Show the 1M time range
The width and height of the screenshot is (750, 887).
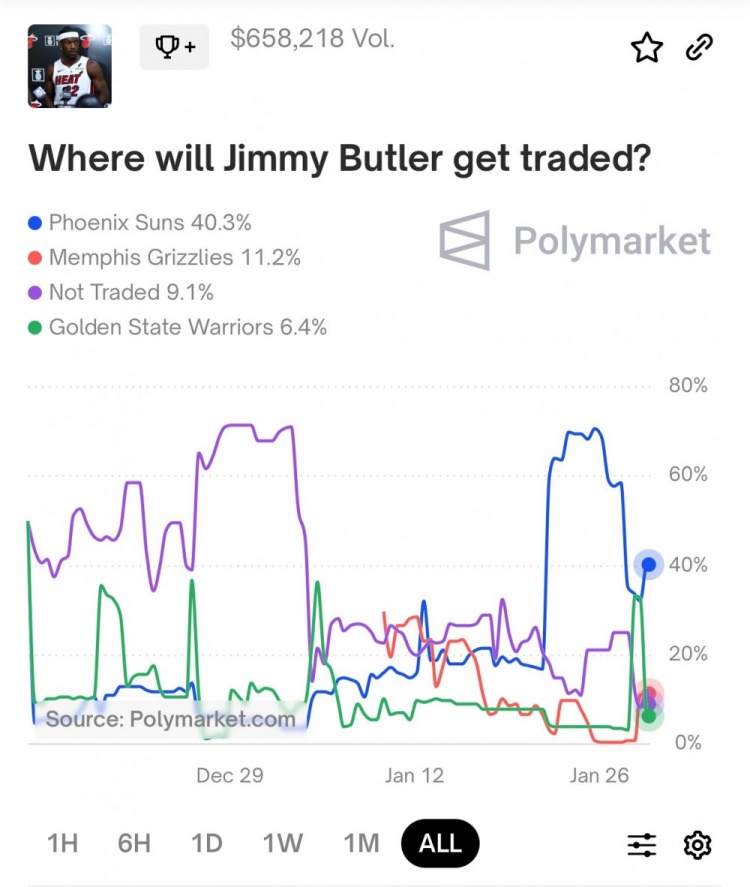coord(360,843)
